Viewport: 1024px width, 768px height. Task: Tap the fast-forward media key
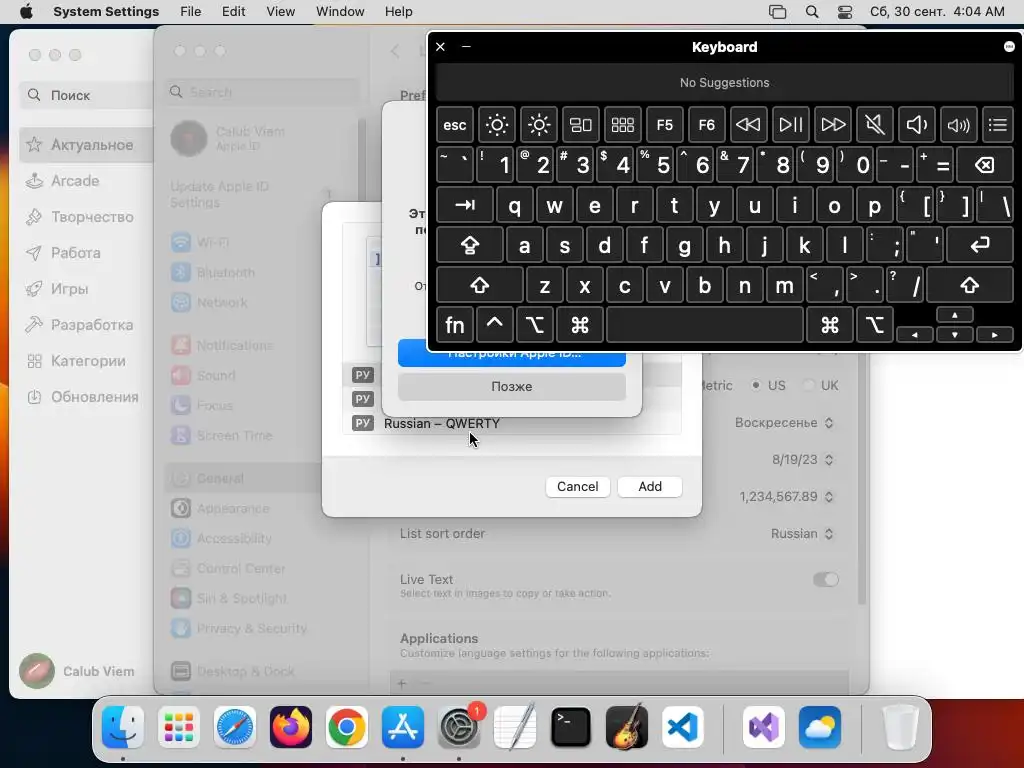tap(833, 125)
